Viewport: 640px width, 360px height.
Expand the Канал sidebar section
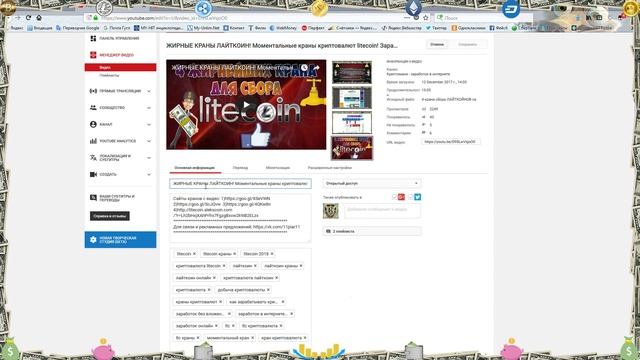(149, 124)
